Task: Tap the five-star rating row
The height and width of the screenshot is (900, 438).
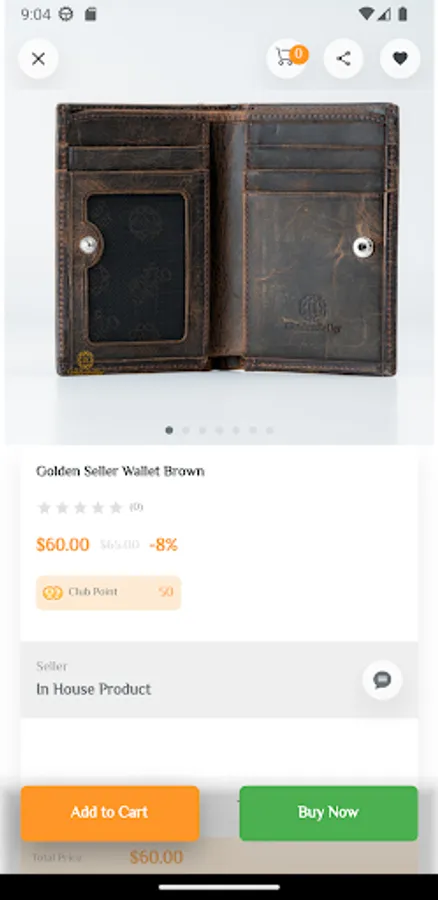Action: coord(80,507)
